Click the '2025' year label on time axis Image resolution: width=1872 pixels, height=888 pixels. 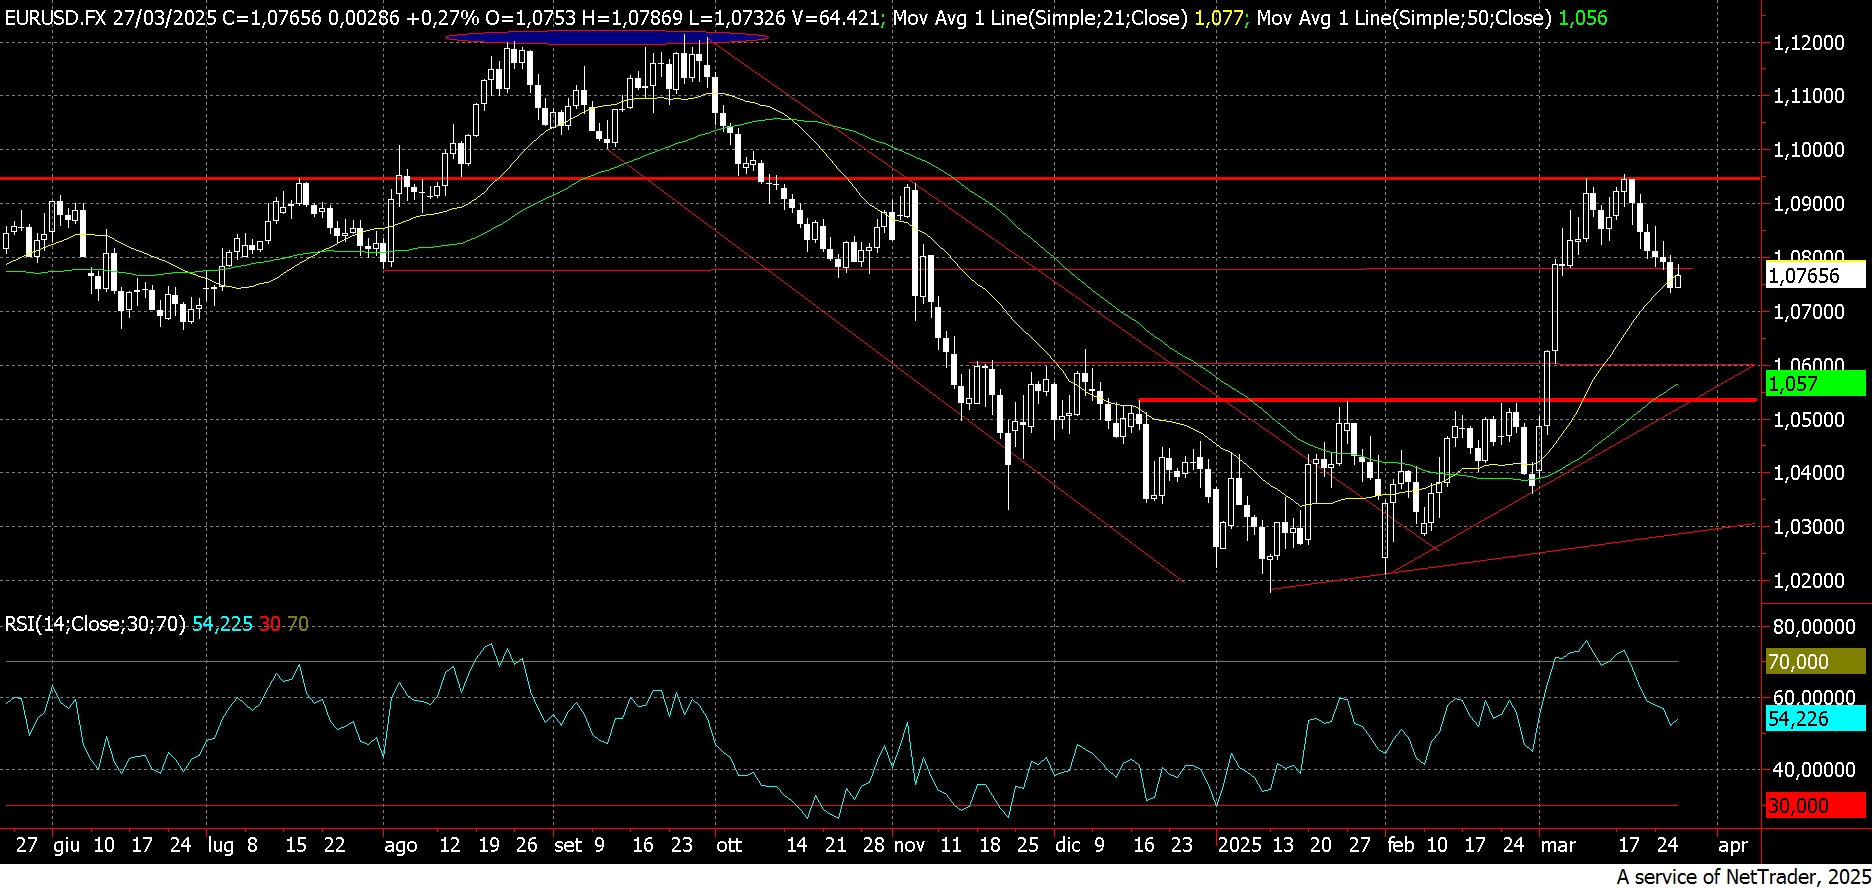tap(1240, 845)
